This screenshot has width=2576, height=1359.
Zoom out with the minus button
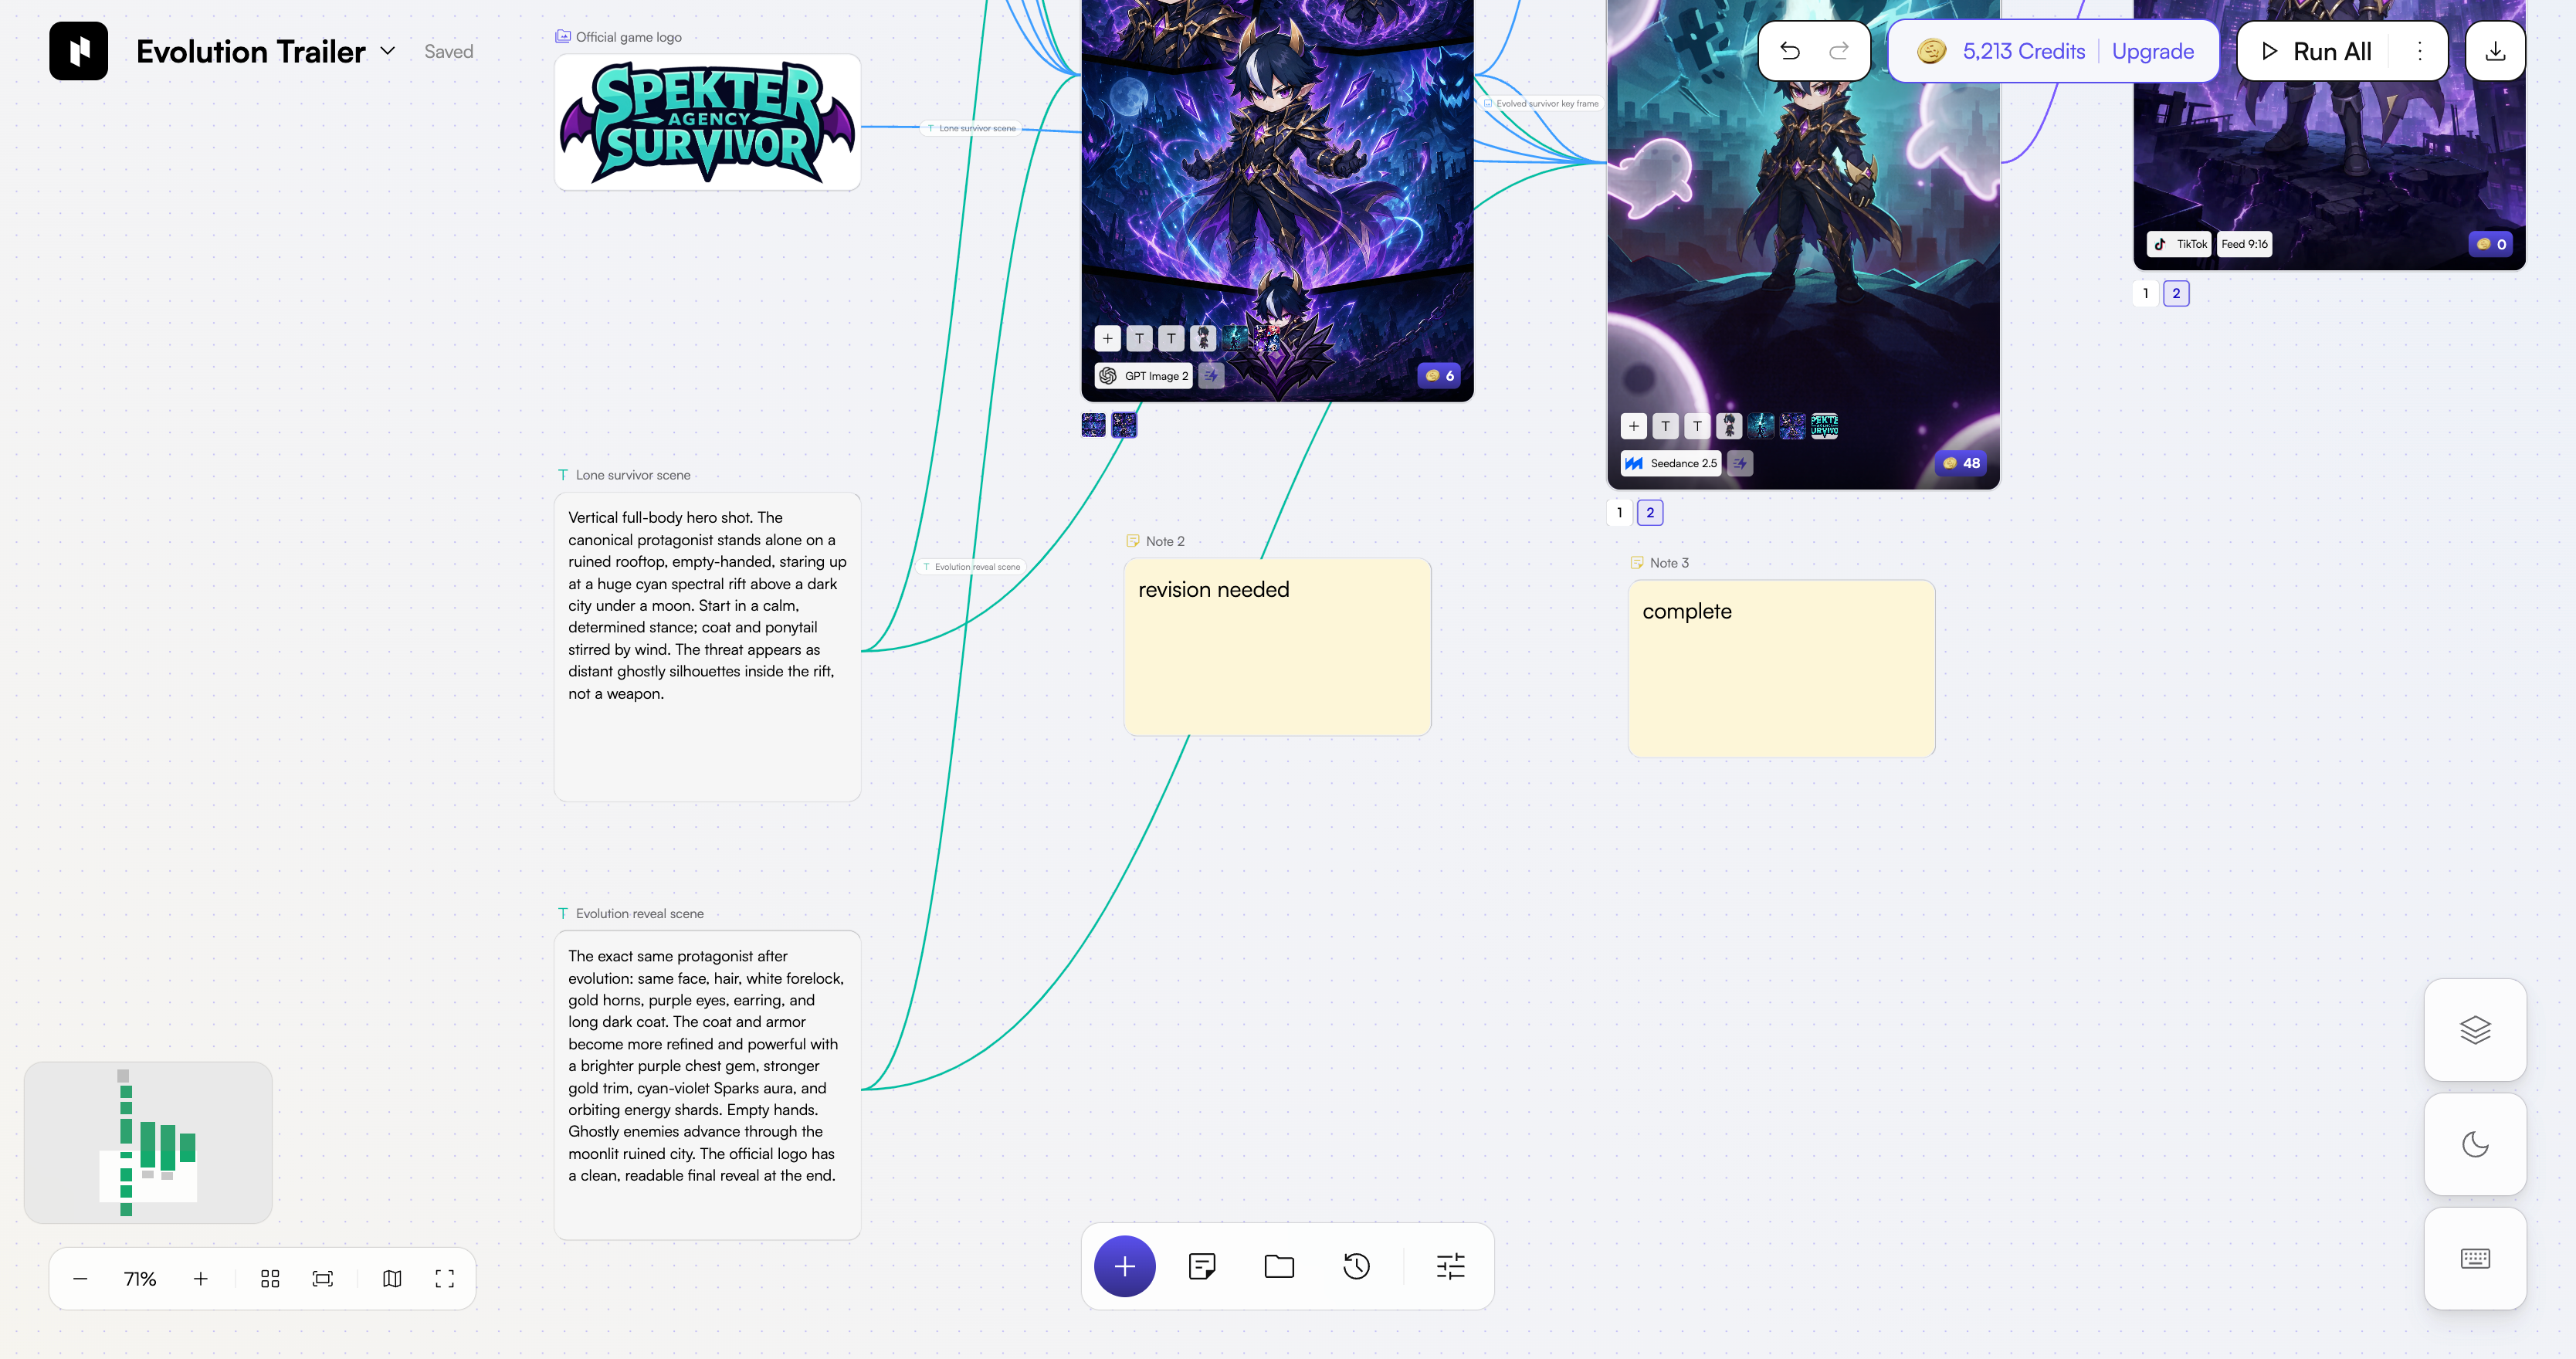[x=81, y=1278]
